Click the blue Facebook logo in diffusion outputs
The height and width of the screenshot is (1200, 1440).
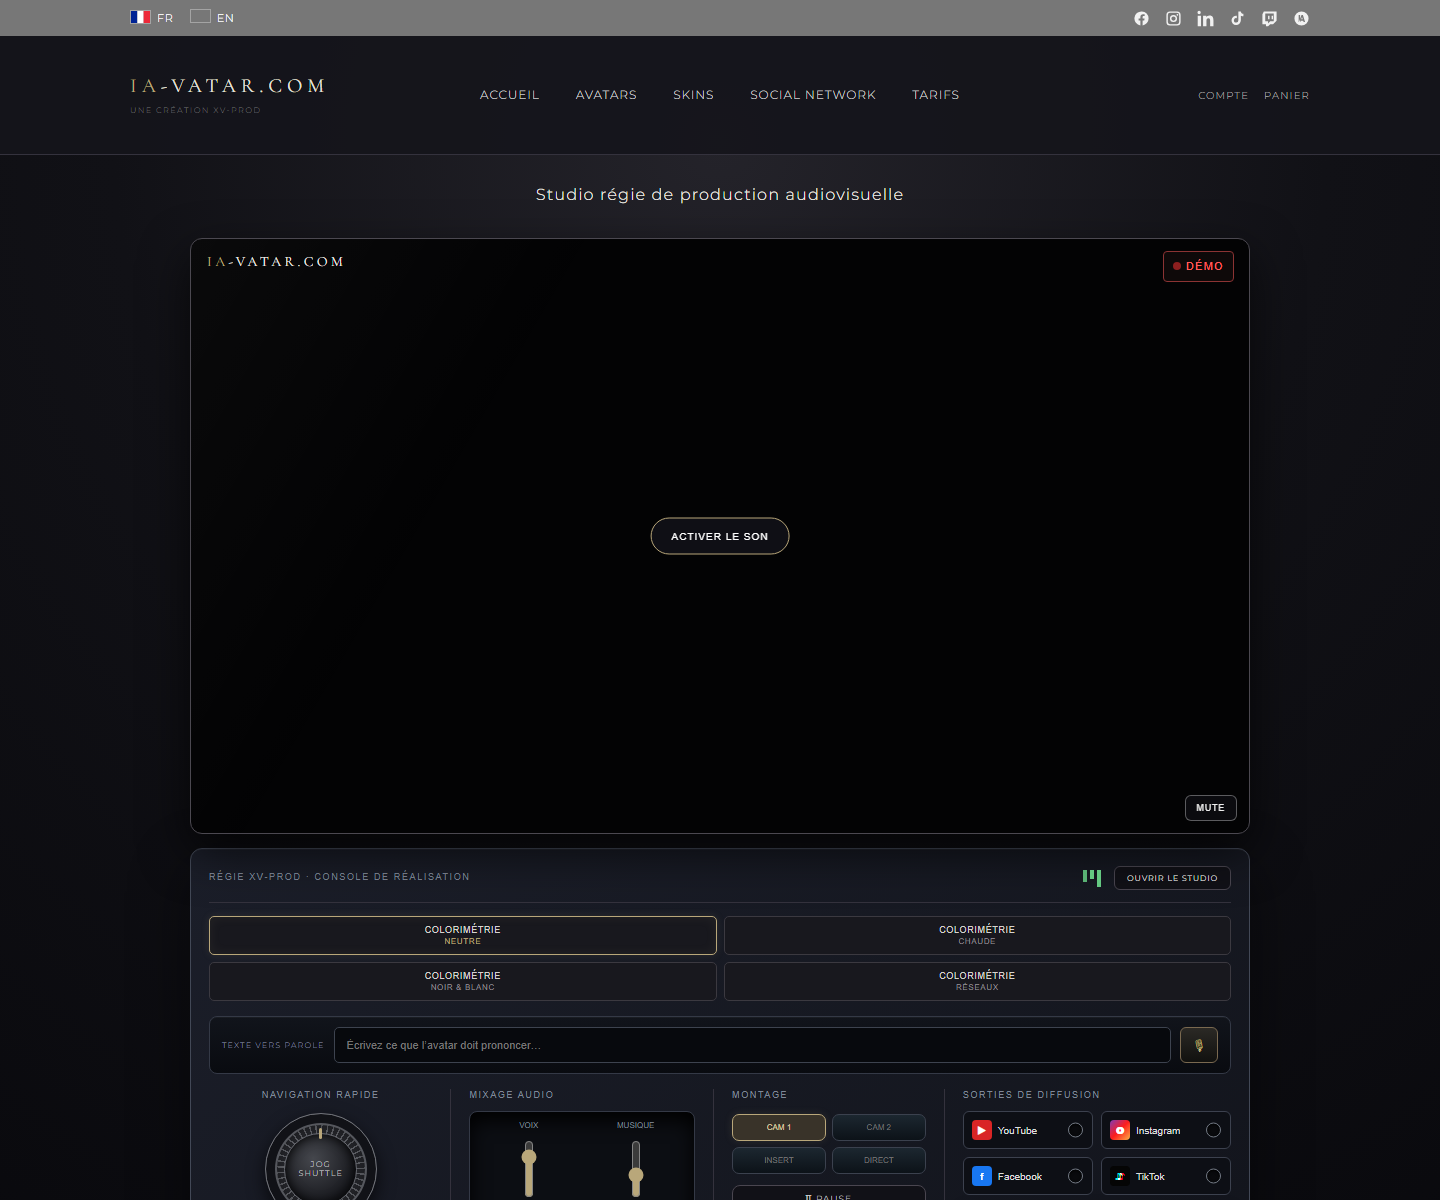(x=982, y=1176)
